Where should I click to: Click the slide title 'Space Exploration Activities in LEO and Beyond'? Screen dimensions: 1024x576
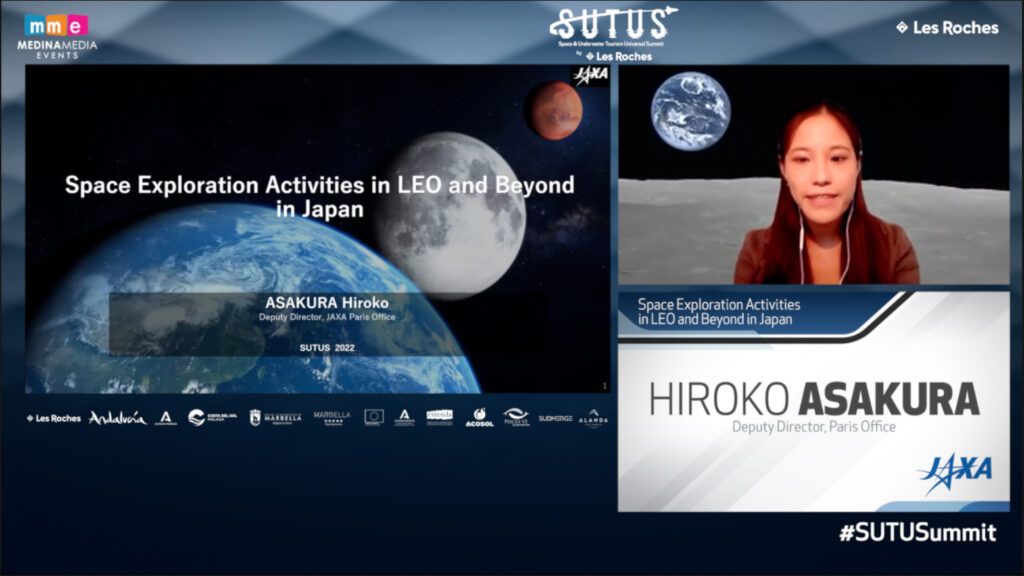coord(320,185)
